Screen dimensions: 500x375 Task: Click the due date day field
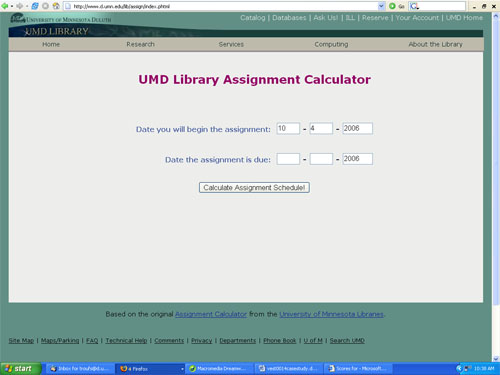[x=321, y=159]
